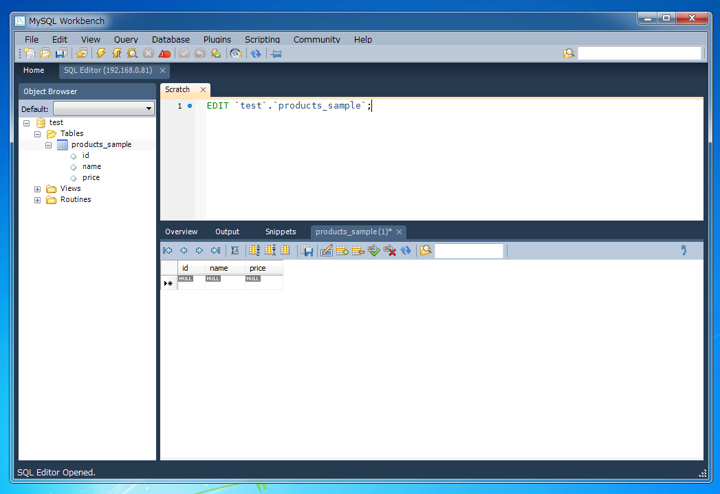The width and height of the screenshot is (720, 494).
Task: Close the SQL Editor (192.168.0.81) tab
Action: tap(163, 70)
